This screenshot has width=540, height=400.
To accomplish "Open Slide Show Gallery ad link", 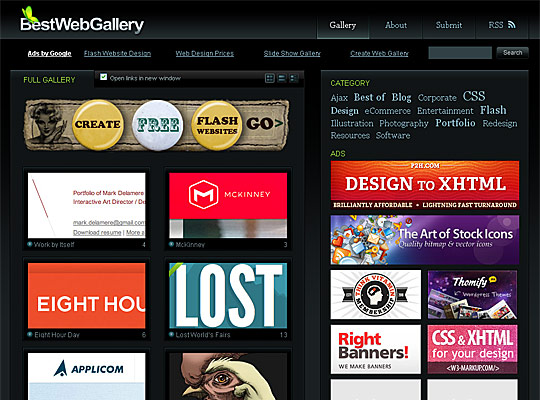I will 292,53.
